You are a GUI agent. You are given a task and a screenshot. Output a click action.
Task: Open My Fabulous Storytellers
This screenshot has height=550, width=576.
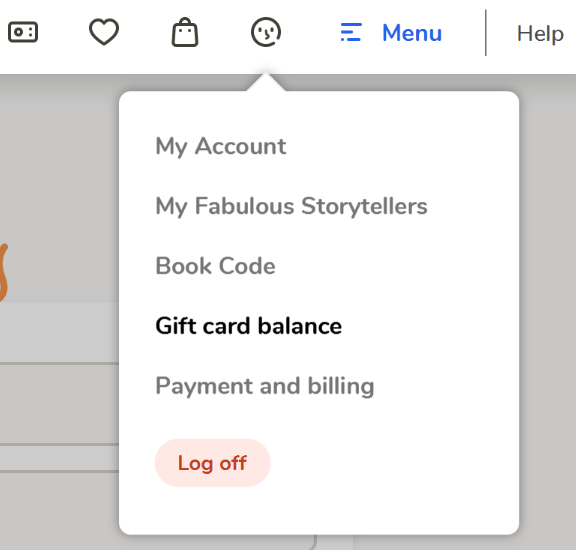291,206
